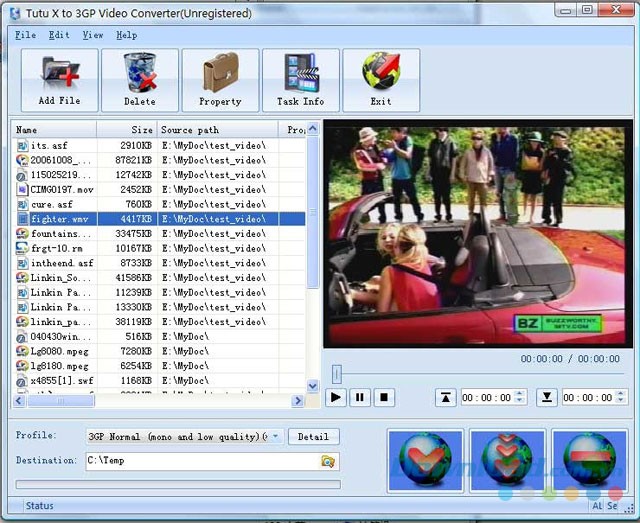The height and width of the screenshot is (523, 640).
Task: Convert all with multi-arrow globe button
Action: coord(507,461)
